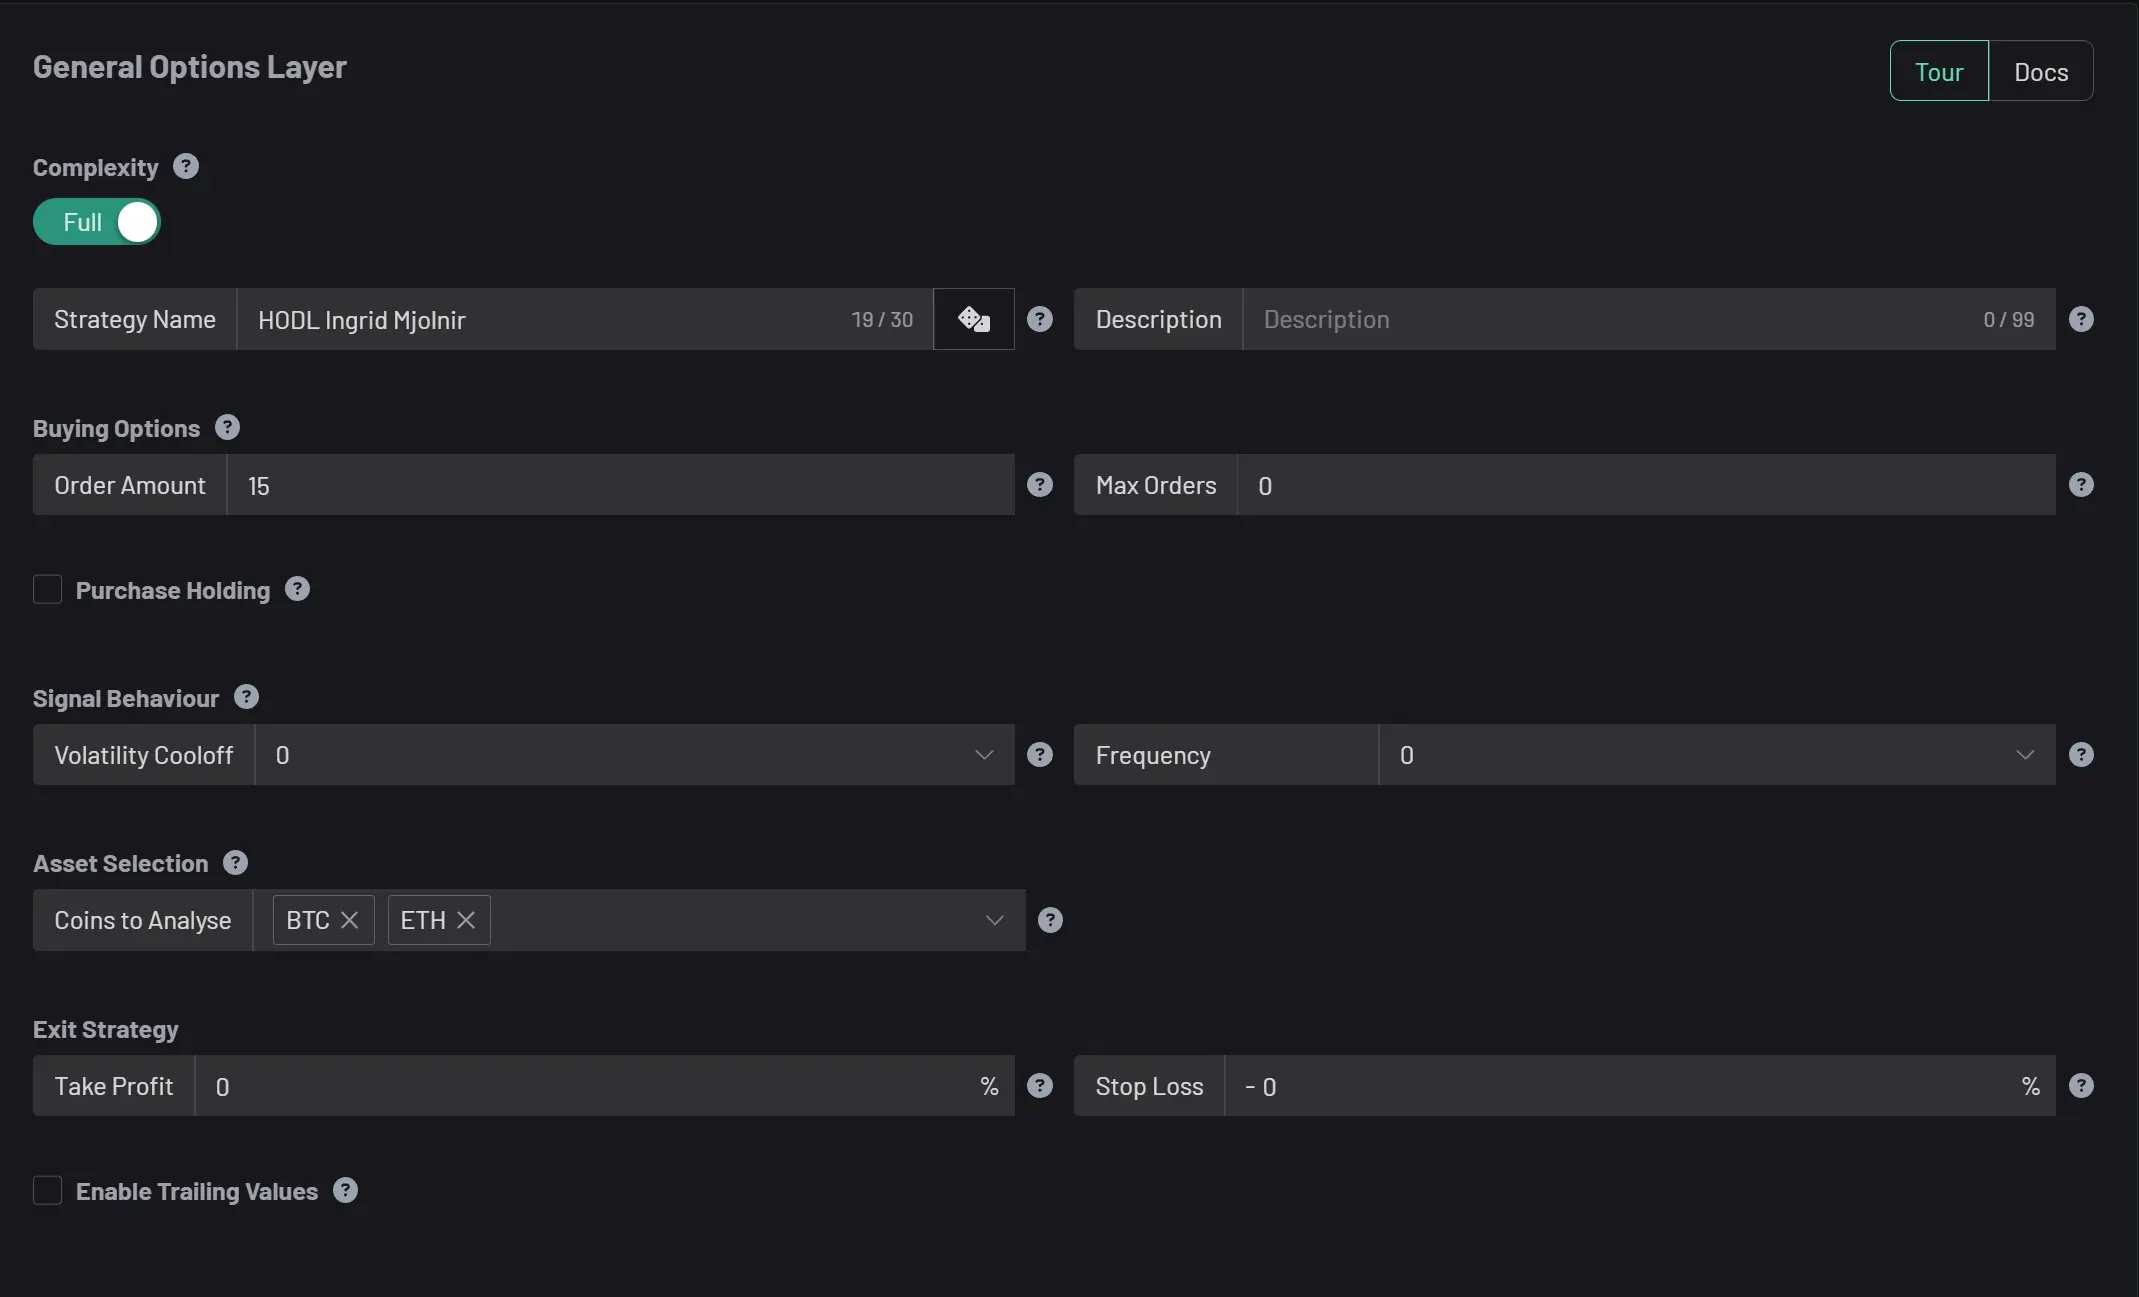Expand Coins to Analyse dropdown arrow
This screenshot has width=2139, height=1297.
pyautogui.click(x=994, y=920)
